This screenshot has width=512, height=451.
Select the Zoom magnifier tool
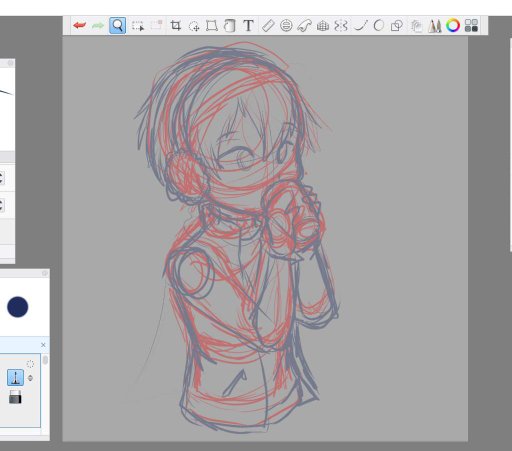pyautogui.click(x=117, y=25)
